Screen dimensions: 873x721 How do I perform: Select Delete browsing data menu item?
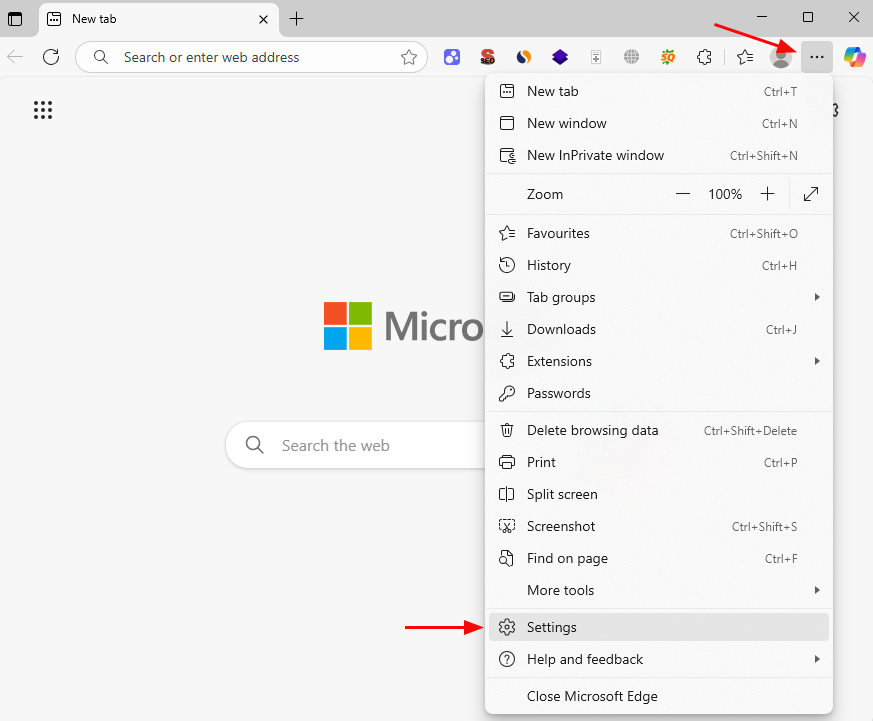[592, 430]
